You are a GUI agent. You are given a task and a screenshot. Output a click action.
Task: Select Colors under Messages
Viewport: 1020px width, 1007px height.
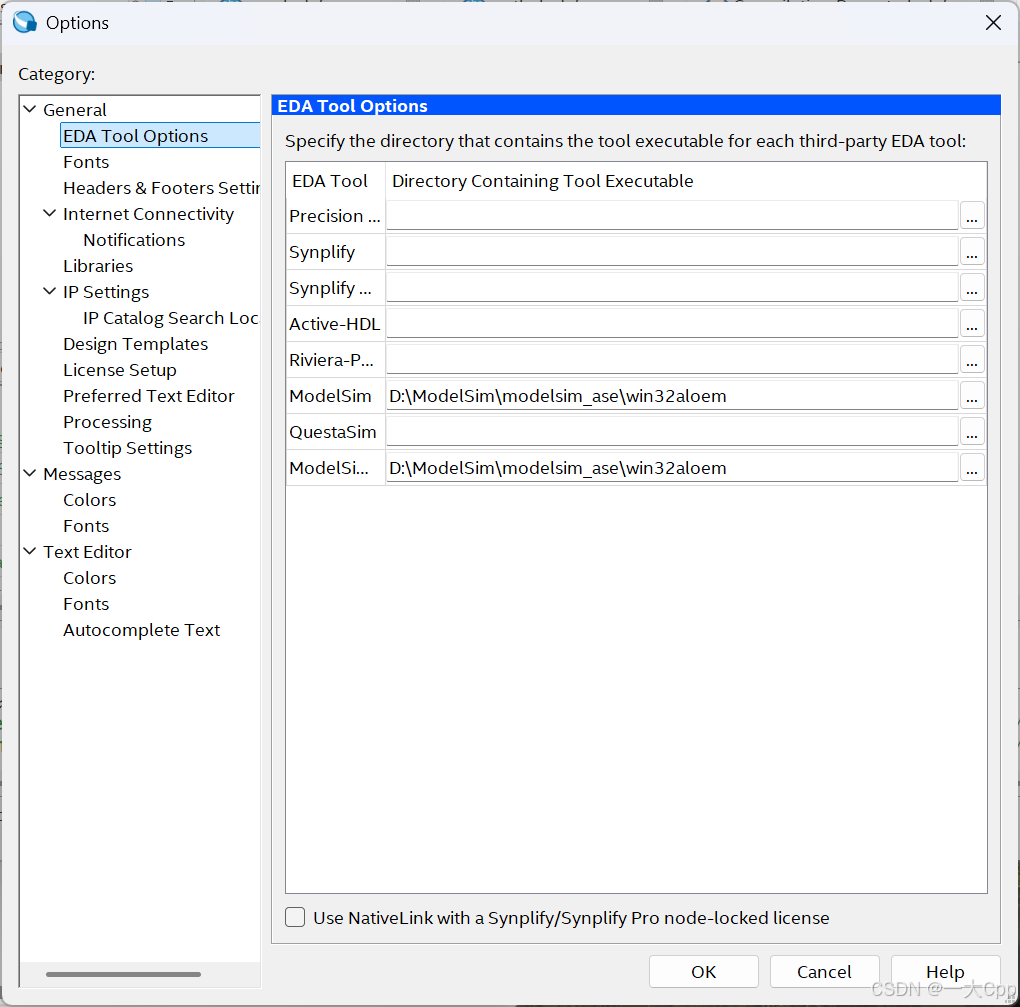[x=89, y=500]
